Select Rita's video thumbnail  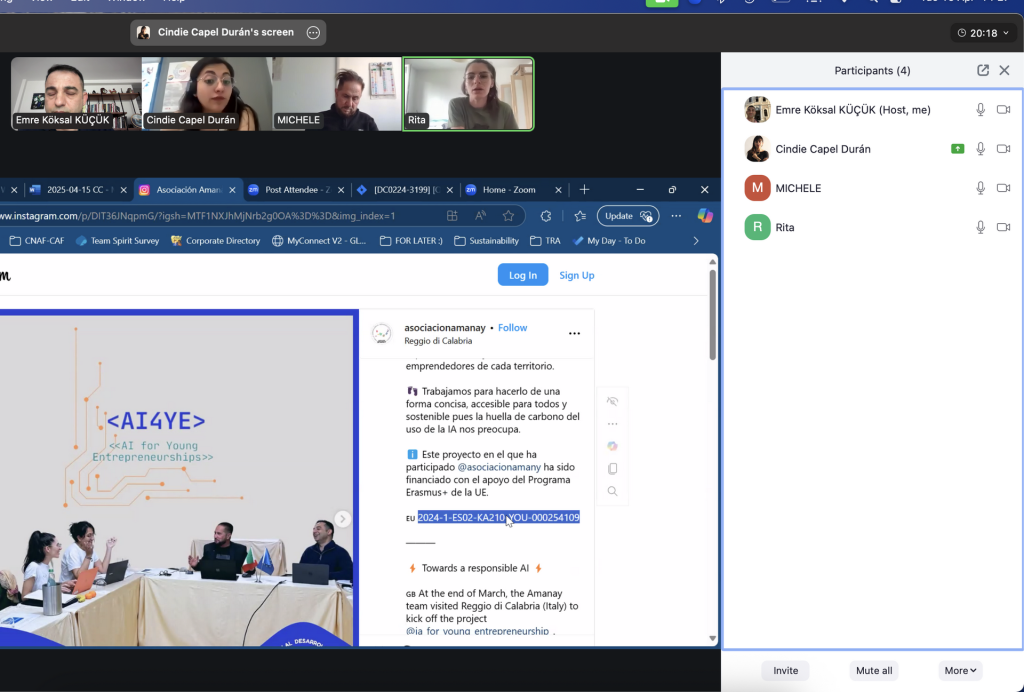pyautogui.click(x=468, y=94)
